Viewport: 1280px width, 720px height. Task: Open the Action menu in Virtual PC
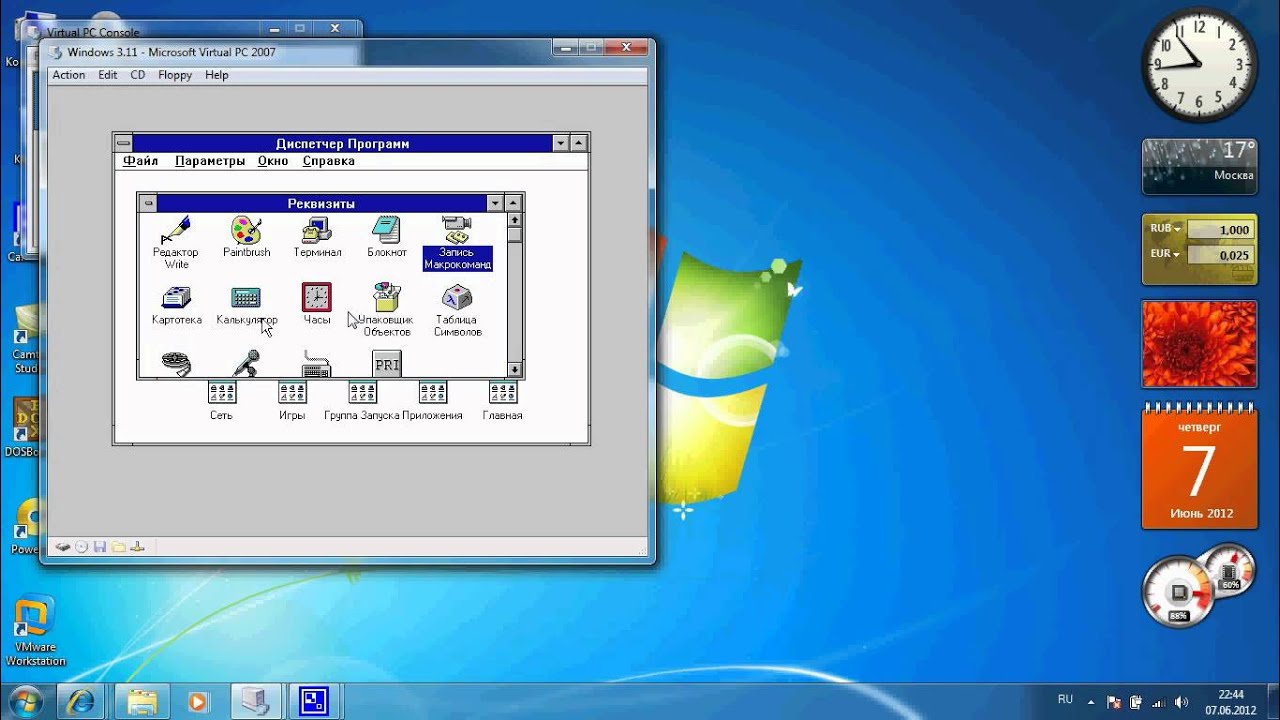(x=69, y=75)
